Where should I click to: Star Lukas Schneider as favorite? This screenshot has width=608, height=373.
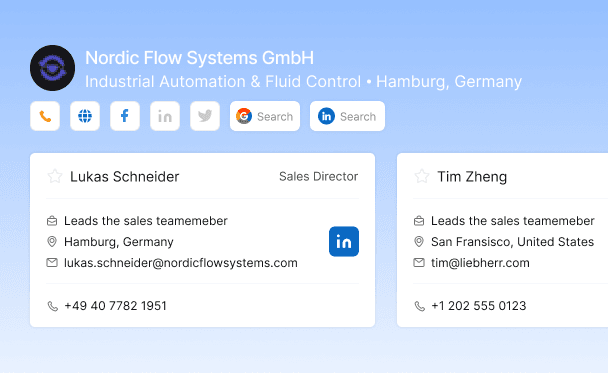(x=55, y=176)
